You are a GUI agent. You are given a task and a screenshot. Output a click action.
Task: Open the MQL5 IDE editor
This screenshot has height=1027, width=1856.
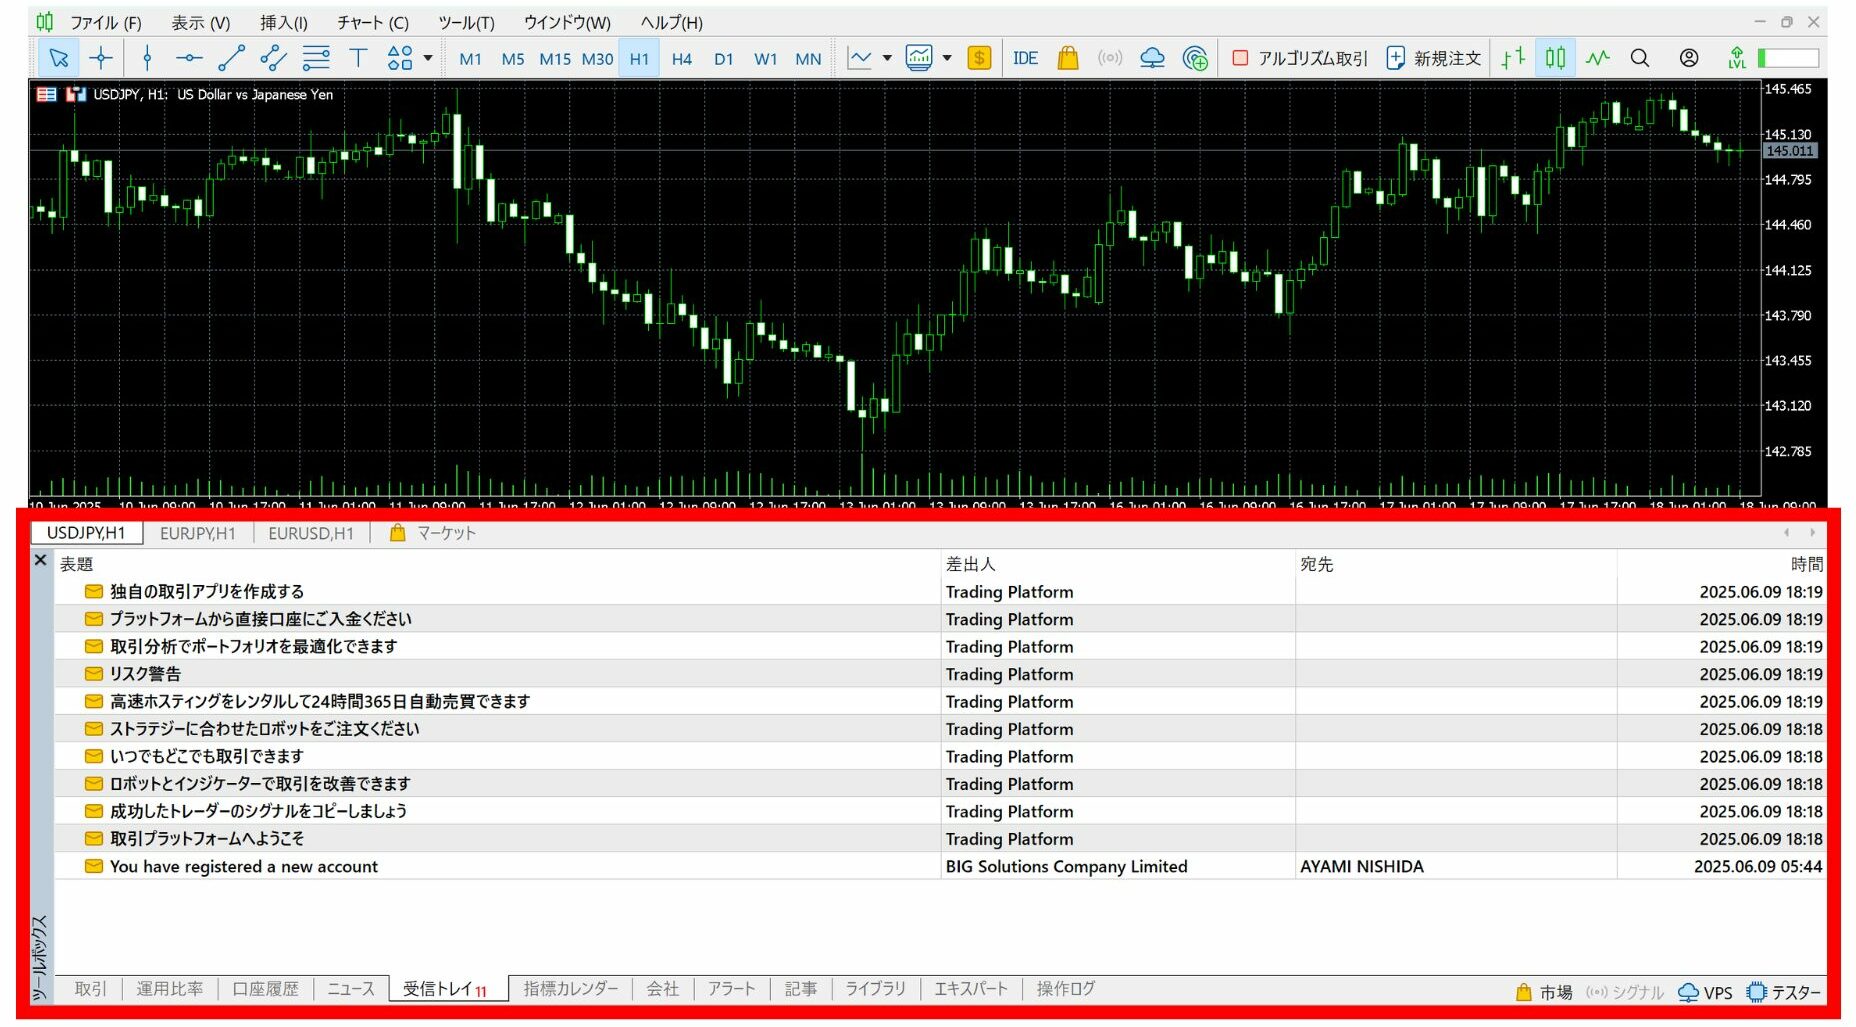coord(1025,58)
